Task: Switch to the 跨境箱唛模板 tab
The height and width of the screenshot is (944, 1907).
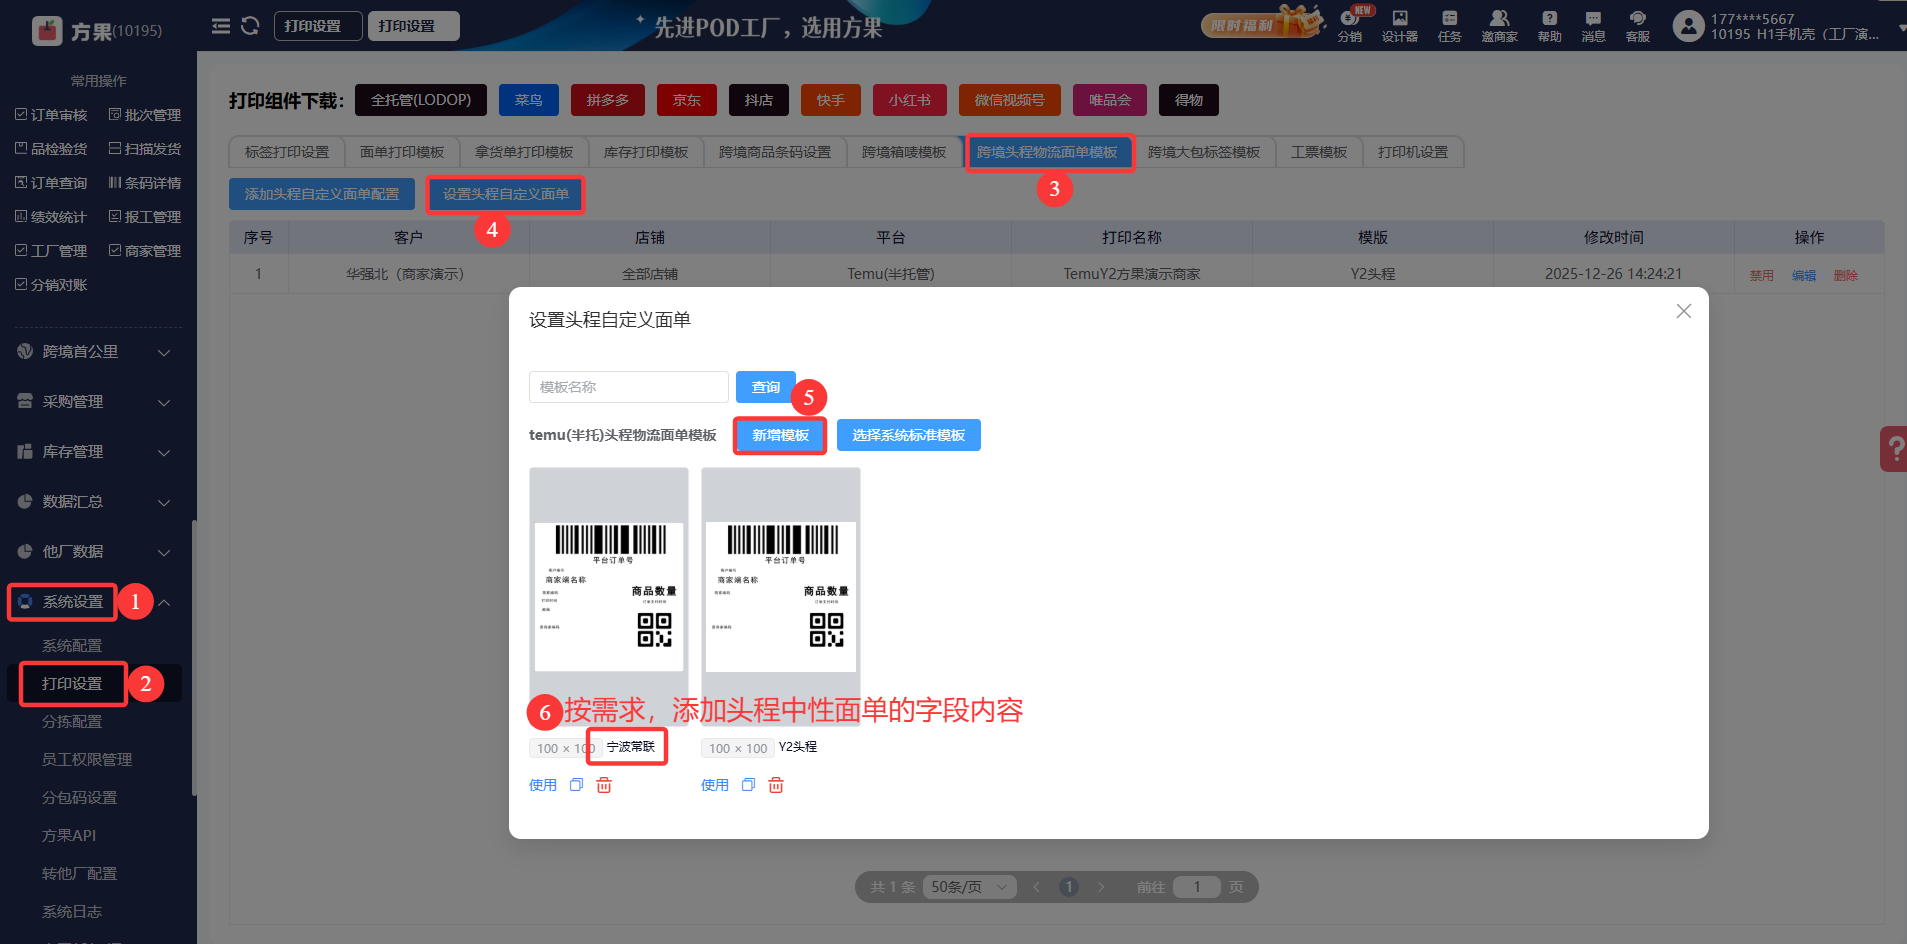Action: [904, 152]
